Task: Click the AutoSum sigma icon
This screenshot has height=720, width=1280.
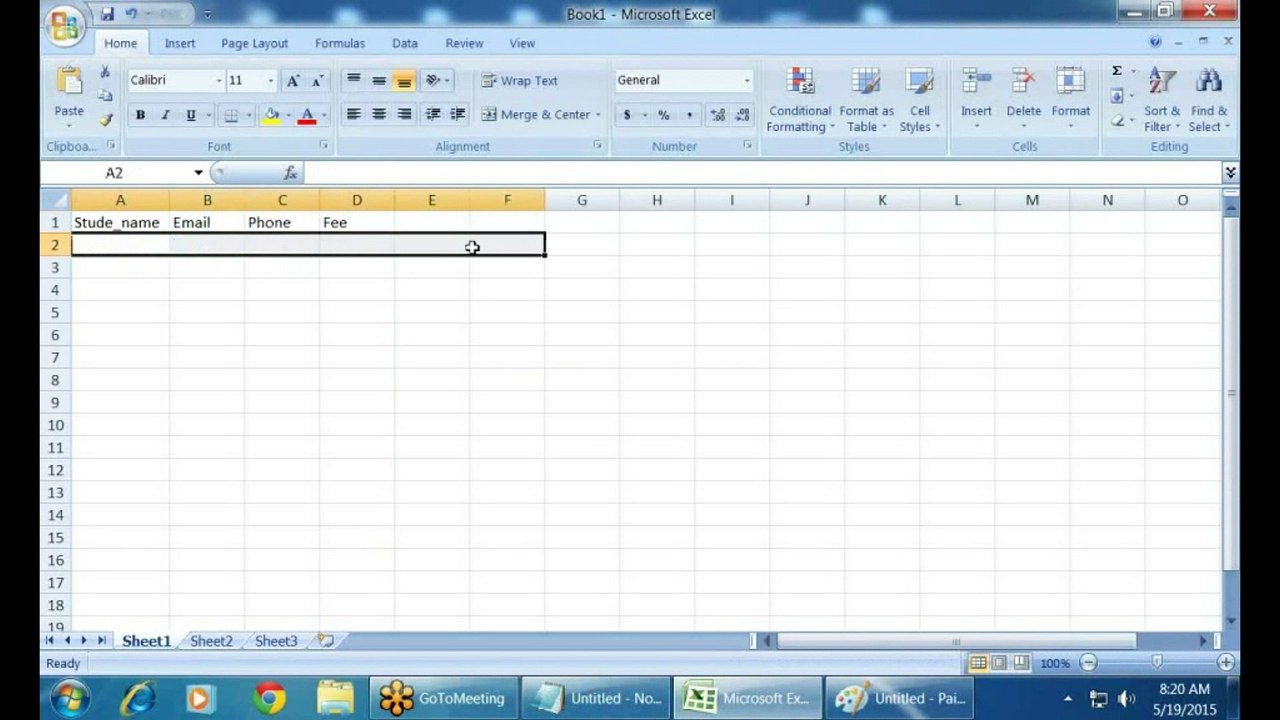Action: [x=1117, y=71]
